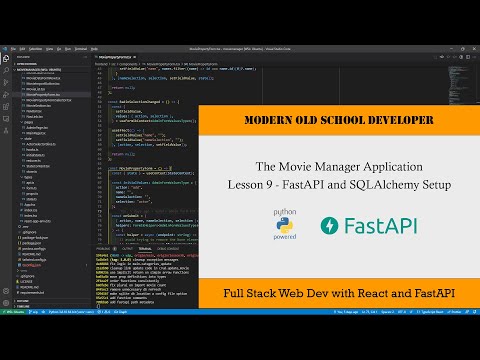Click the git branch name in status bar
This screenshot has width=480, height=360.
pyautogui.click(x=33, y=312)
